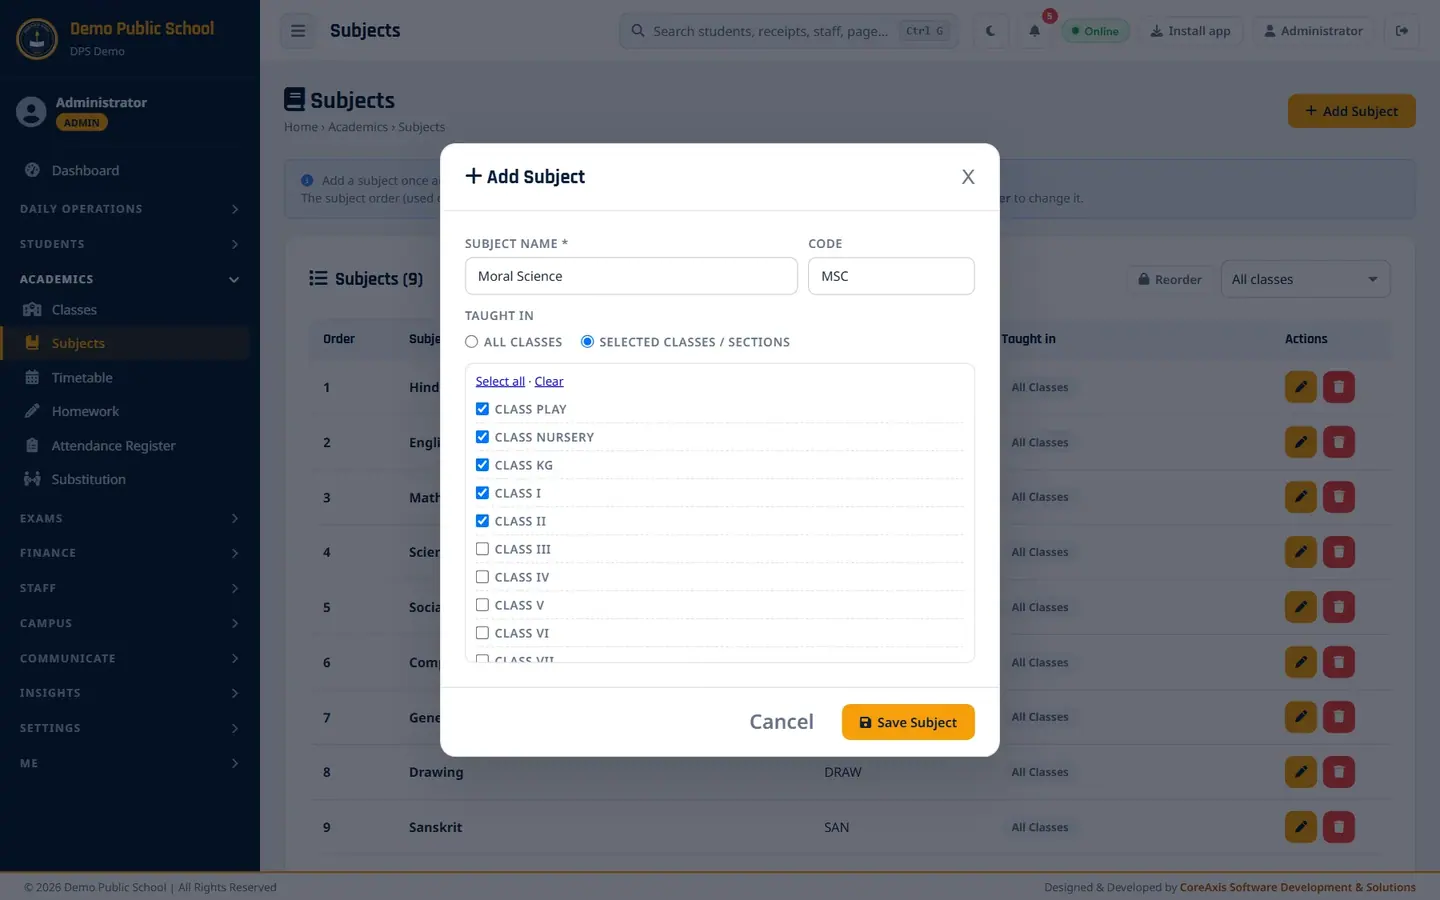Viewport: 1440px width, 900px height.
Task: Edit the Hindi subject row pencil icon
Action: pos(1300,387)
